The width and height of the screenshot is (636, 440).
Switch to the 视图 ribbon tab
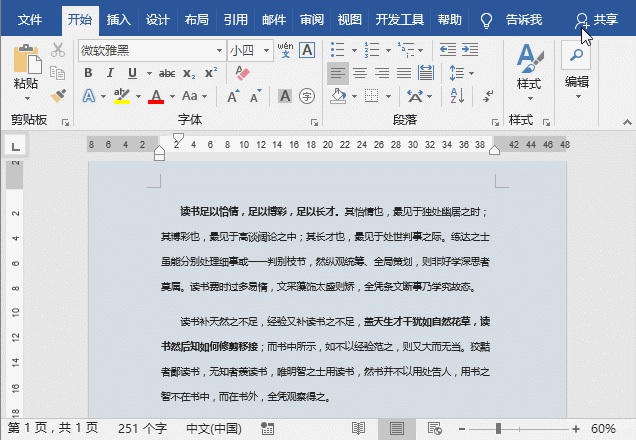(349, 19)
